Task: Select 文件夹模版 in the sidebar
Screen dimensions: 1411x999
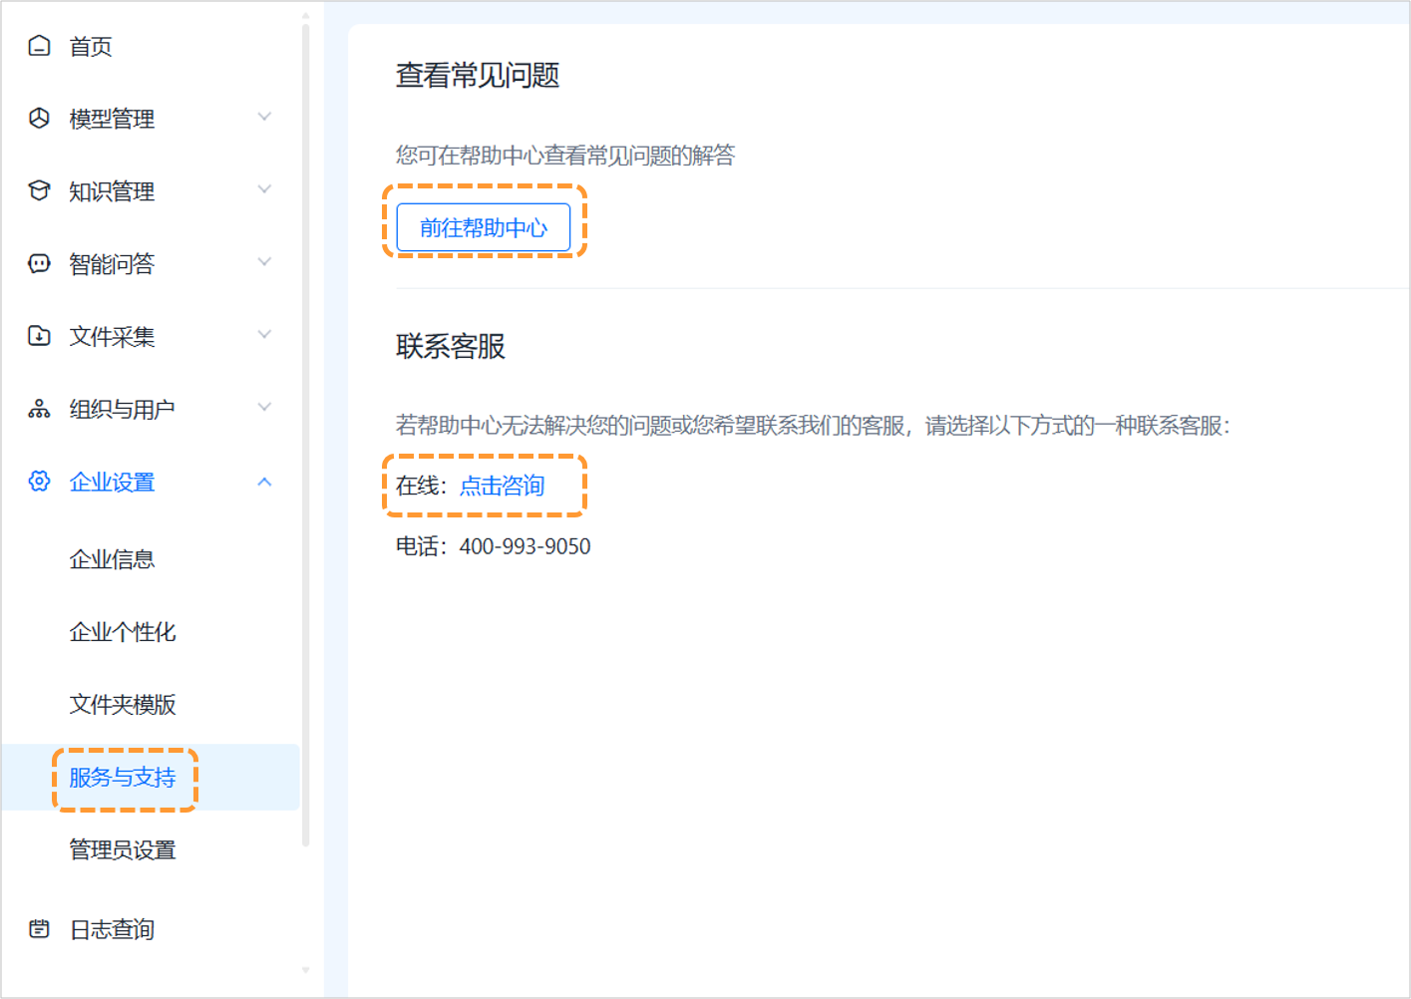Action: 122,705
